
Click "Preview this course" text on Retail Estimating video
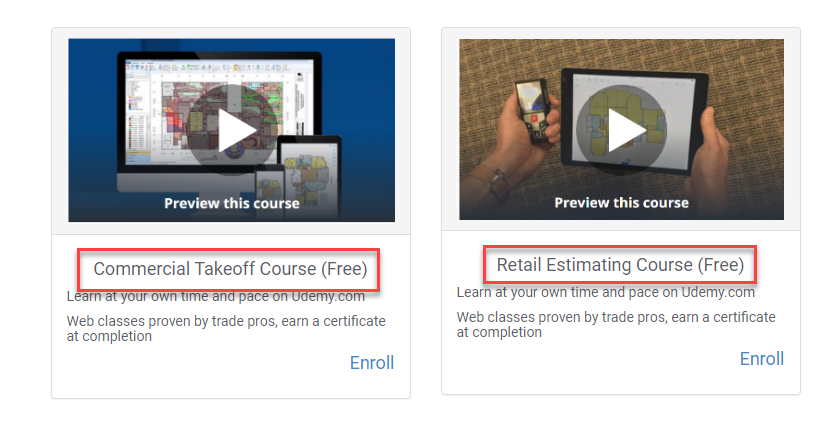pos(622,203)
